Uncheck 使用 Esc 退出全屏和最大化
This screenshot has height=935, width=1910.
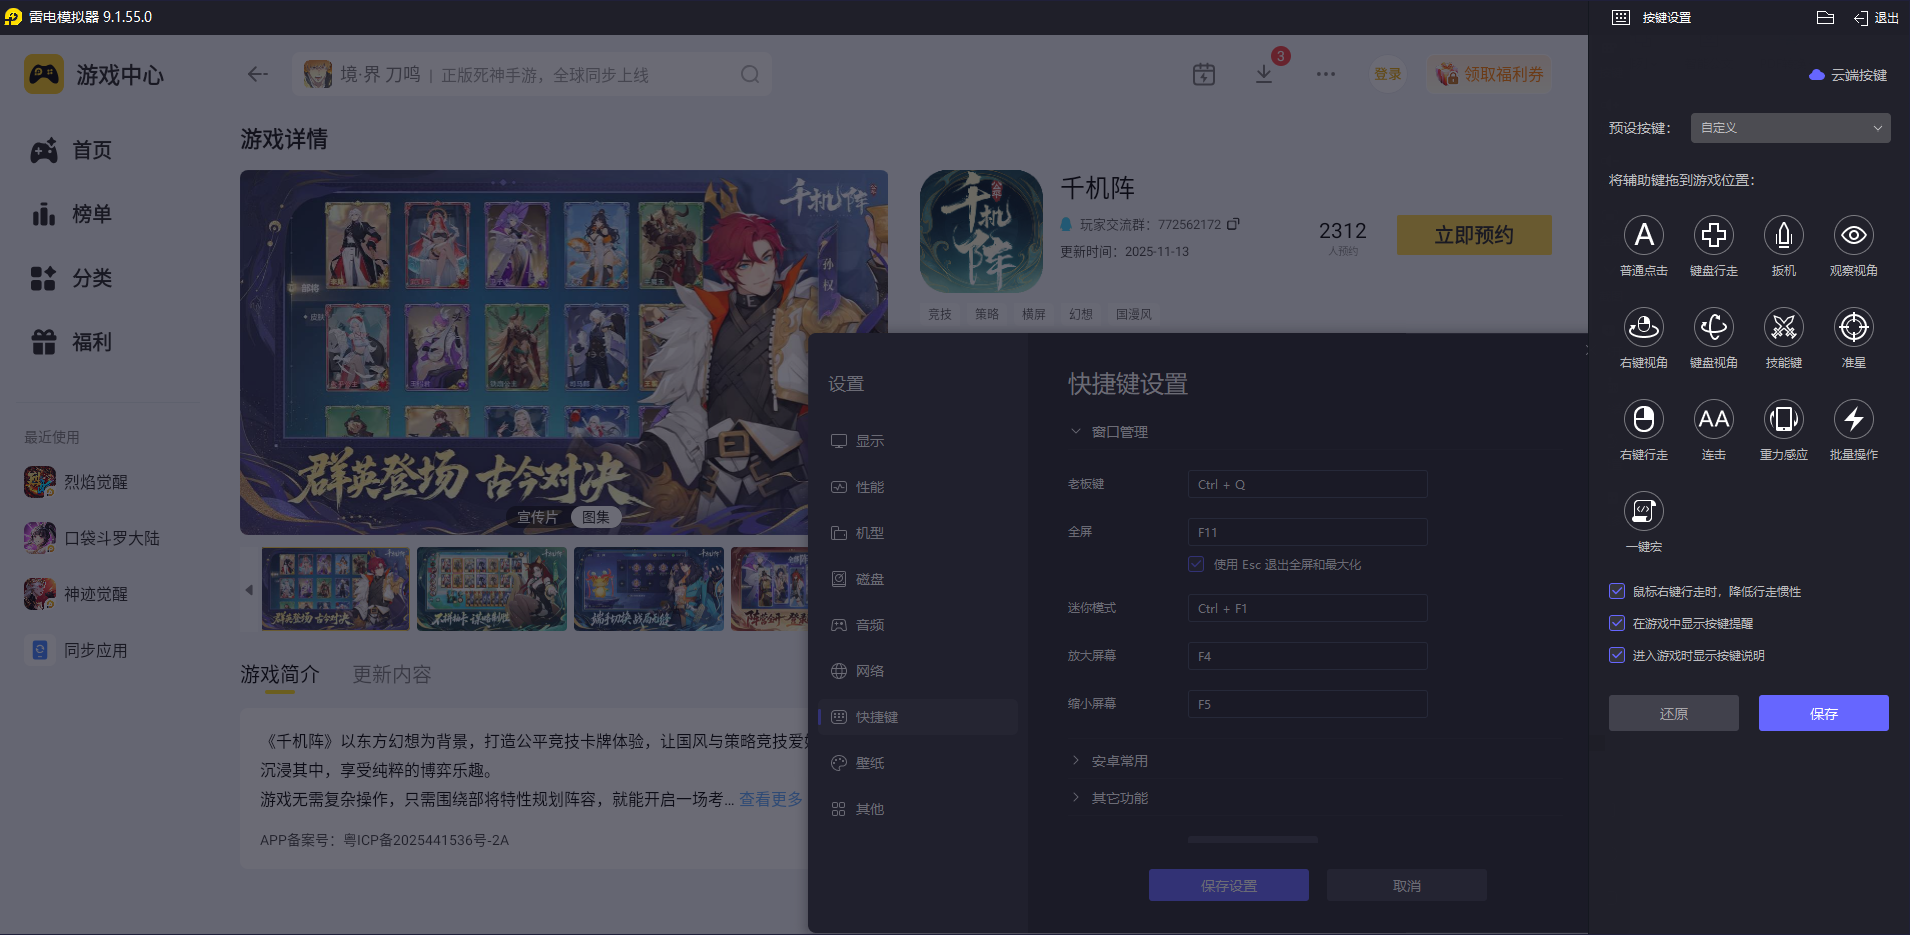(x=1196, y=564)
